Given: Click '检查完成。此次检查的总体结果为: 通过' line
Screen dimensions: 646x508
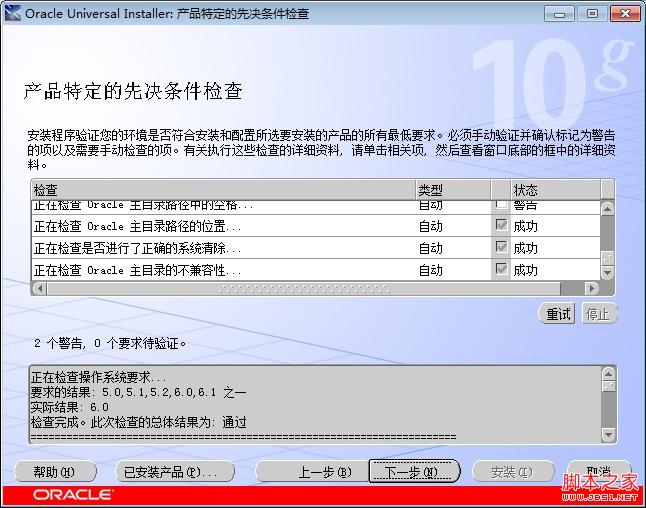Looking at the screenshot, I should click(138, 422).
